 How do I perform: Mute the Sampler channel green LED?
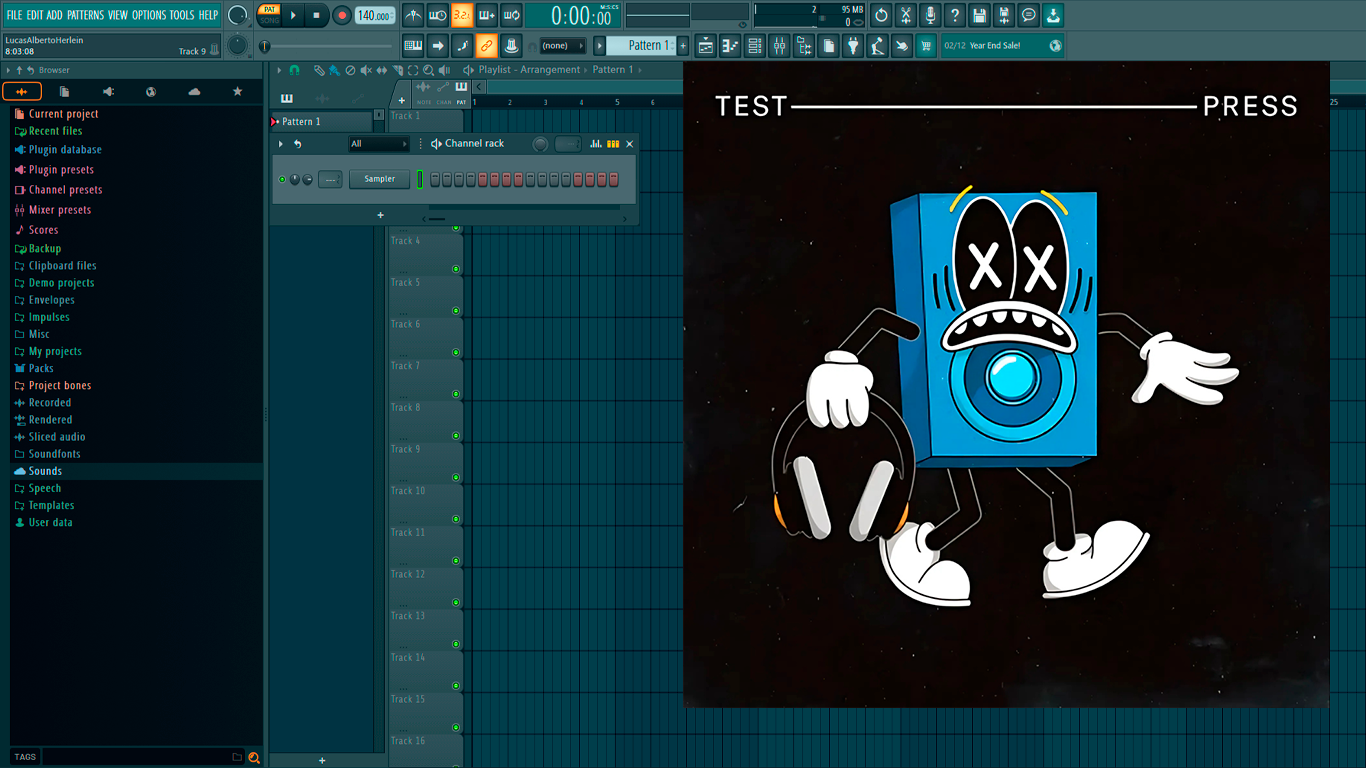point(282,180)
